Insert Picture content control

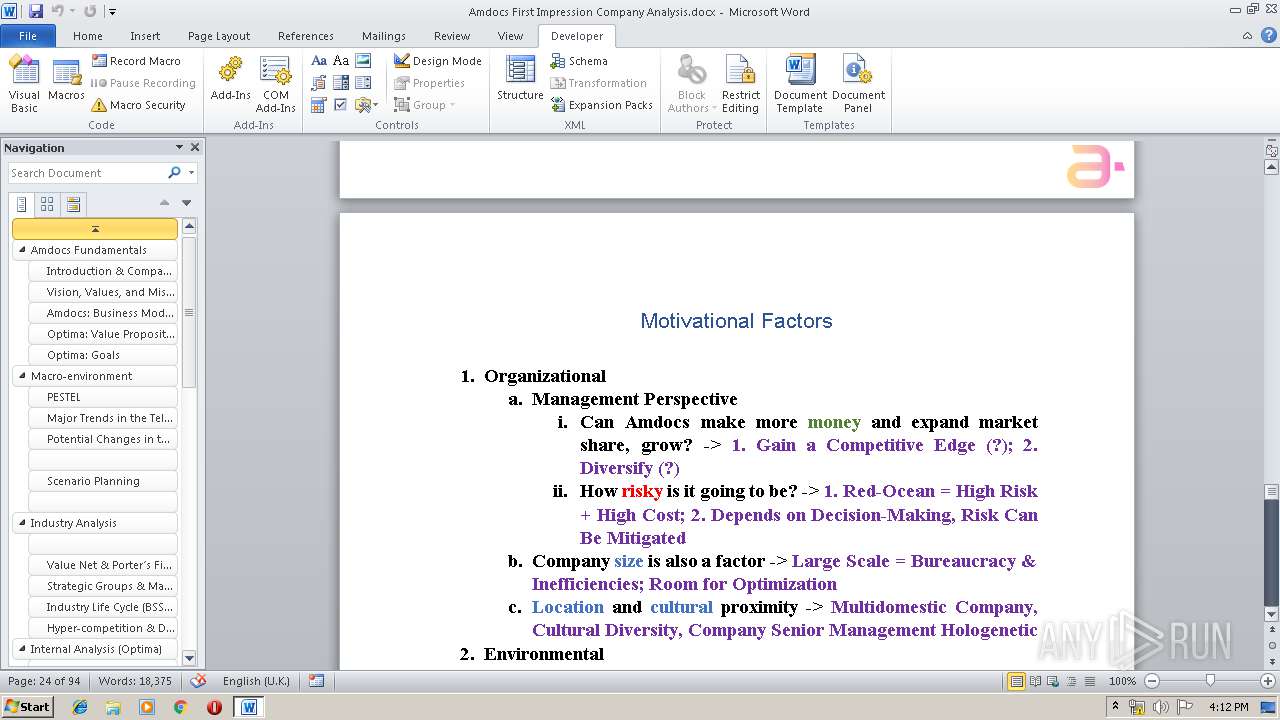(x=363, y=61)
